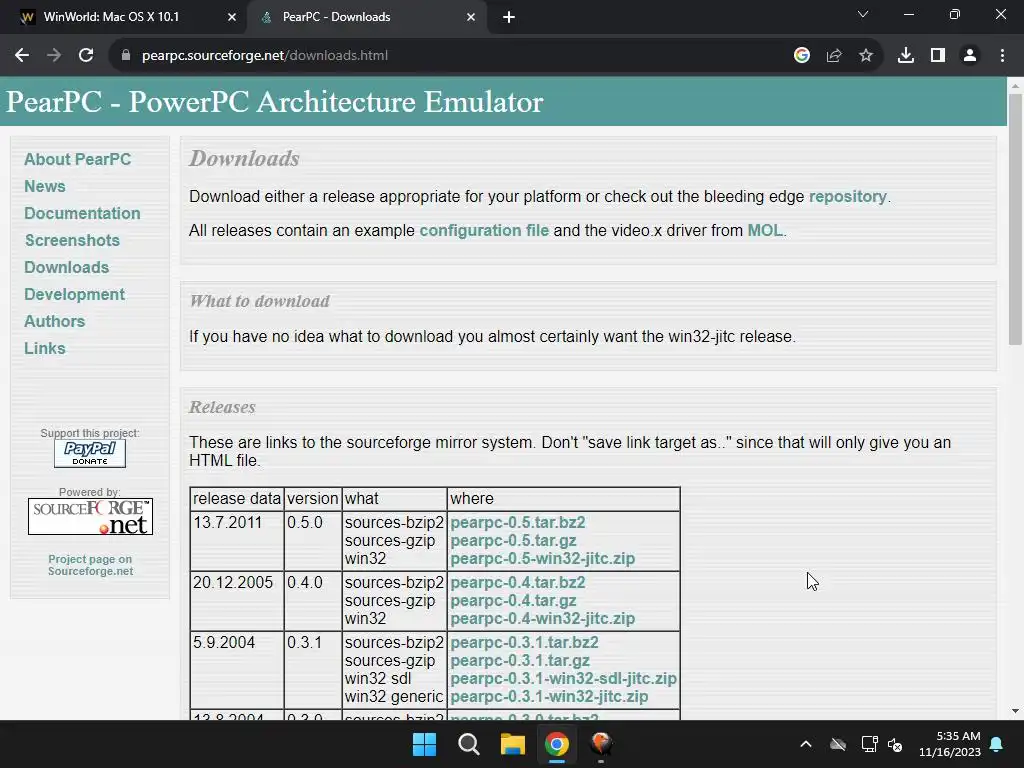This screenshot has height=768, width=1024.
Task: Download pearpc-0.4.tar.gz
Action: tap(513, 601)
